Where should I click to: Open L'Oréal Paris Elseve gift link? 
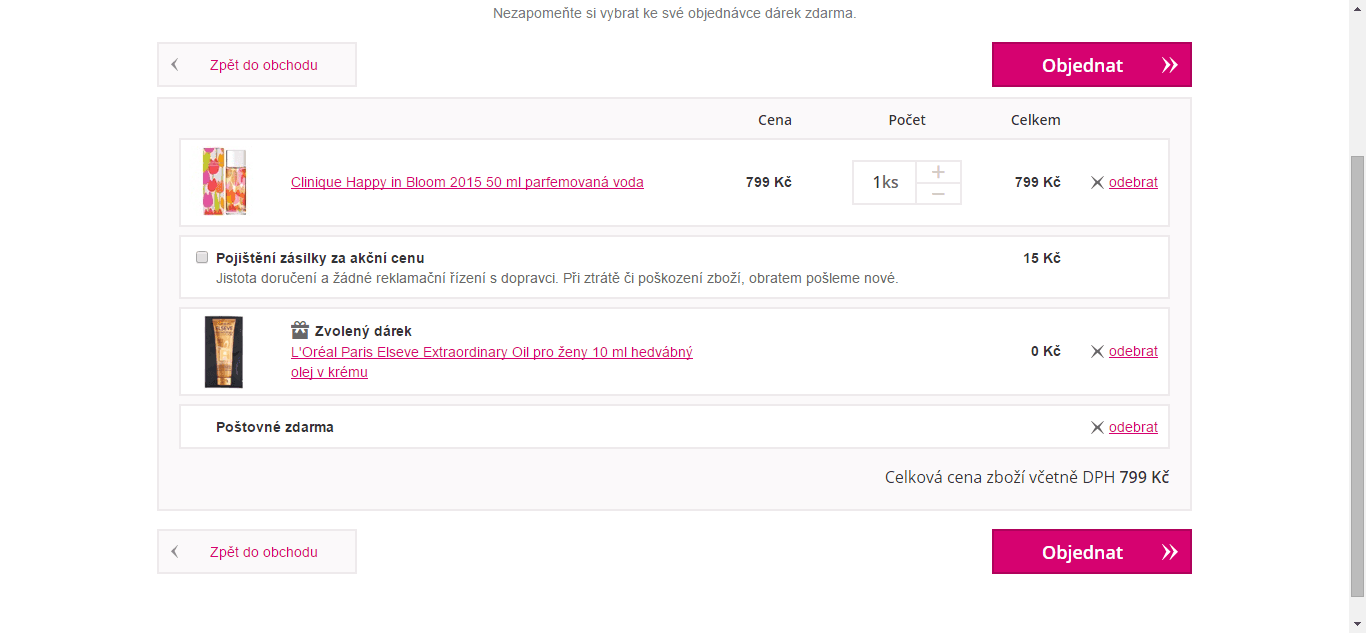(x=492, y=362)
